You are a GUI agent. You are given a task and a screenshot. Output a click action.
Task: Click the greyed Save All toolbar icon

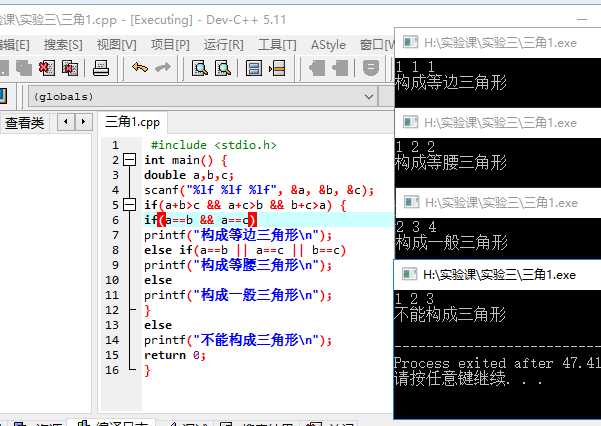coord(24,68)
